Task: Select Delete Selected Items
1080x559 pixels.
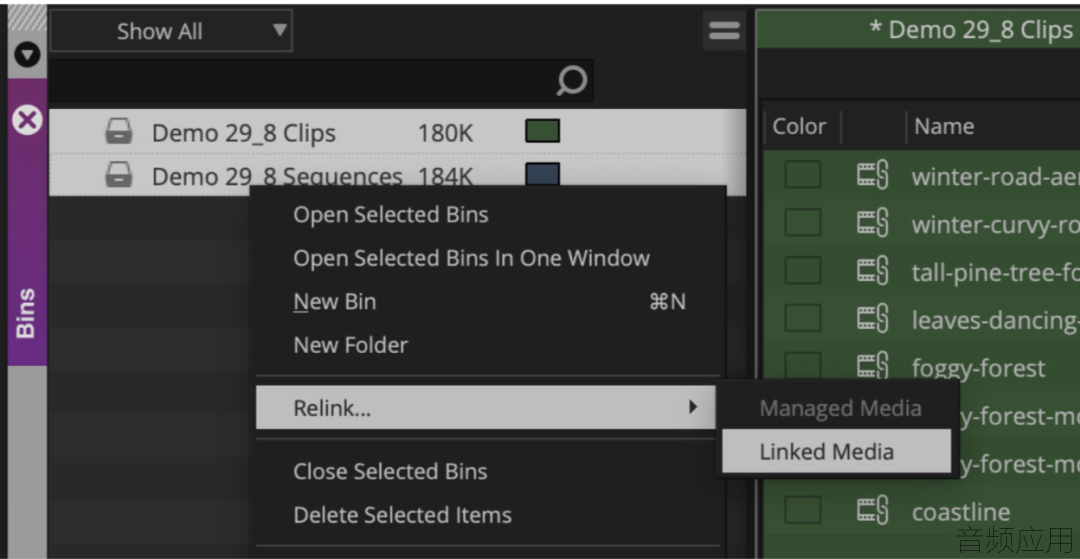Action: tap(402, 515)
